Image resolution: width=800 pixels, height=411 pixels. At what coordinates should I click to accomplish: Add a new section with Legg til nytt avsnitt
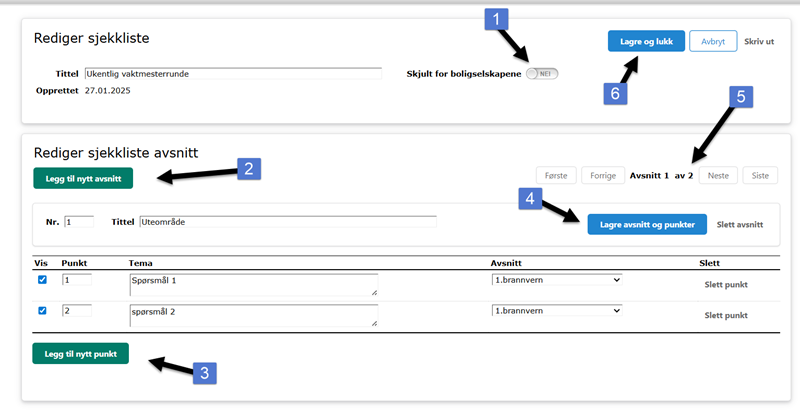(x=83, y=178)
